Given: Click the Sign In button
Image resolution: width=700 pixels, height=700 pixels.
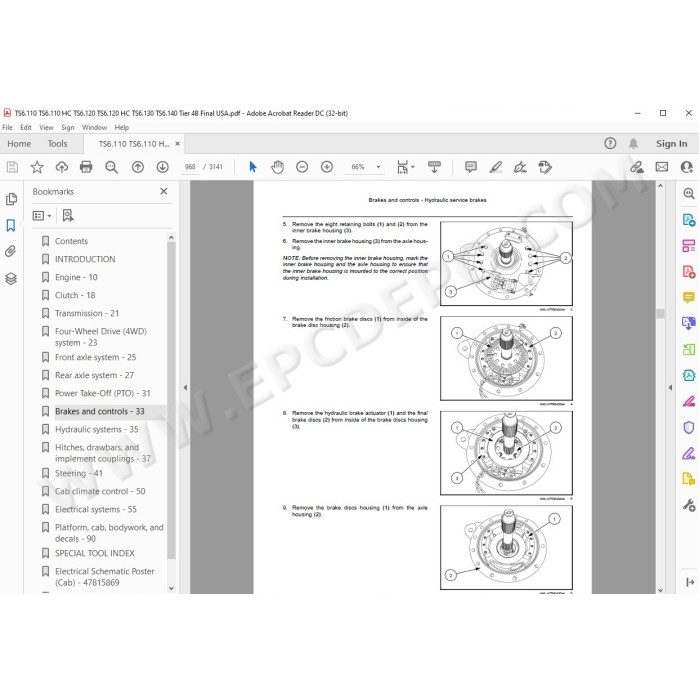Looking at the screenshot, I should 671,144.
